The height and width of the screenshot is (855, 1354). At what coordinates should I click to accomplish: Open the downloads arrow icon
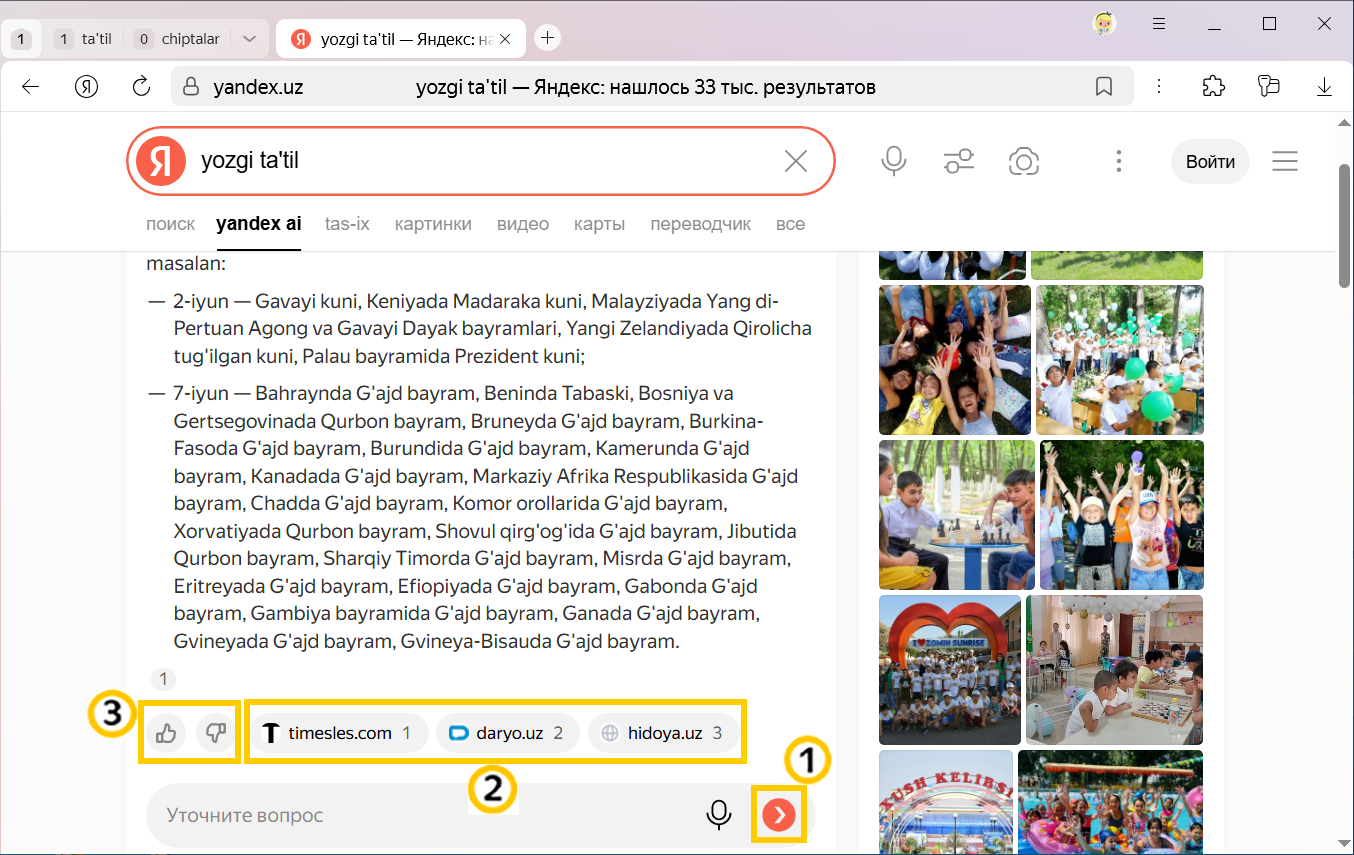point(1325,87)
